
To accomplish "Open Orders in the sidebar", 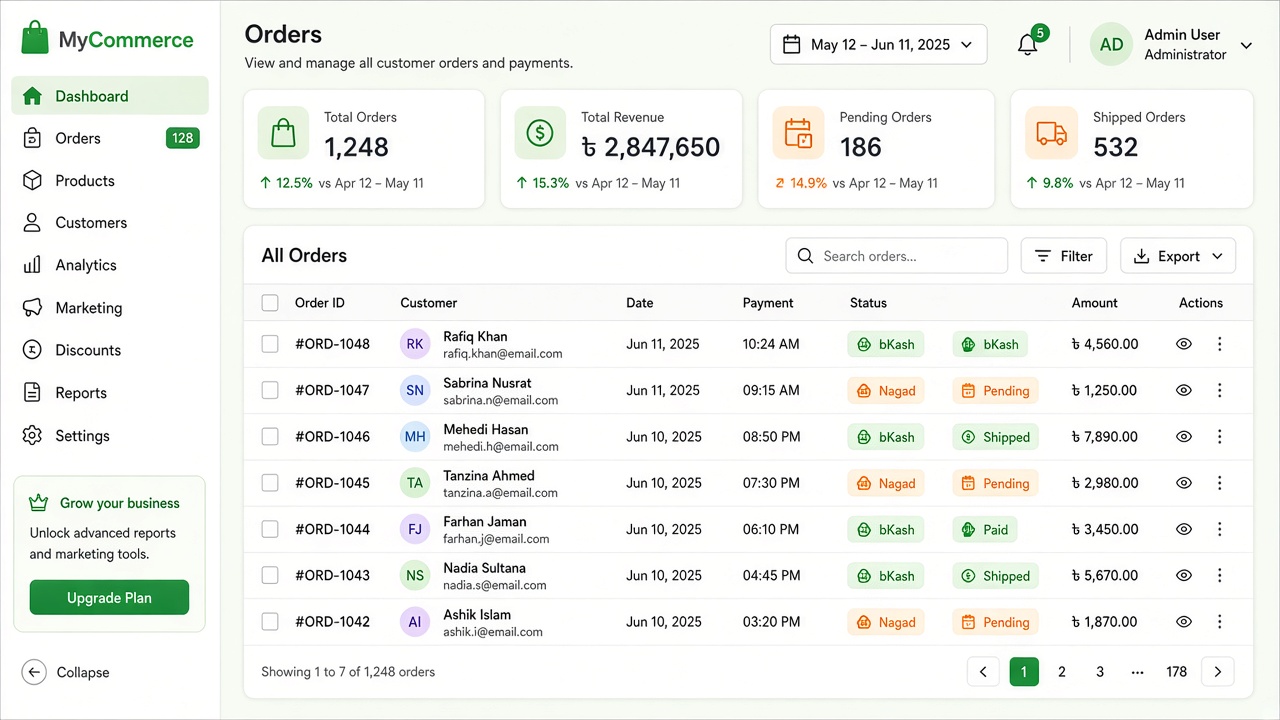I will 110,138.
